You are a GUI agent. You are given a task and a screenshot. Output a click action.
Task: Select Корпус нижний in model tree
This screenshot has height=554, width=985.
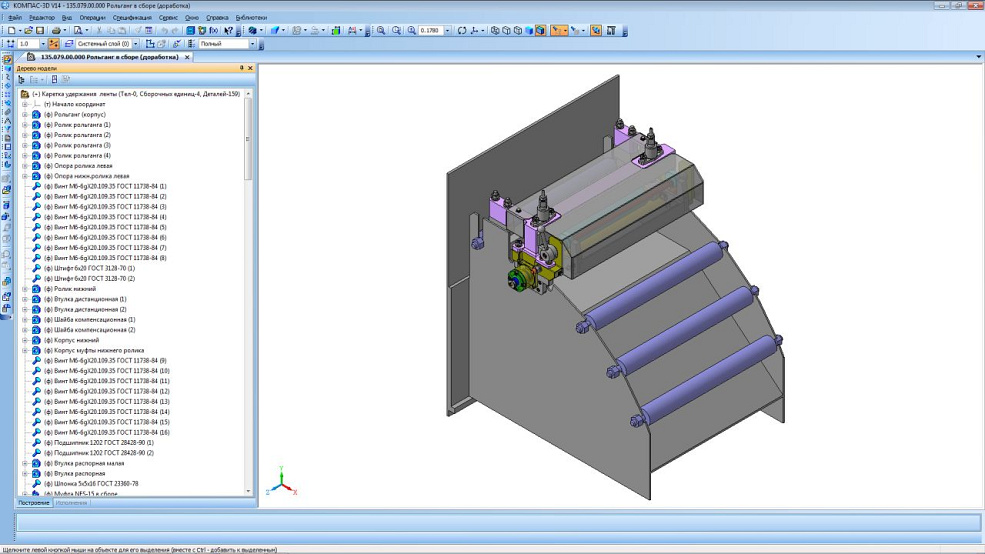pyautogui.click(x=76, y=340)
